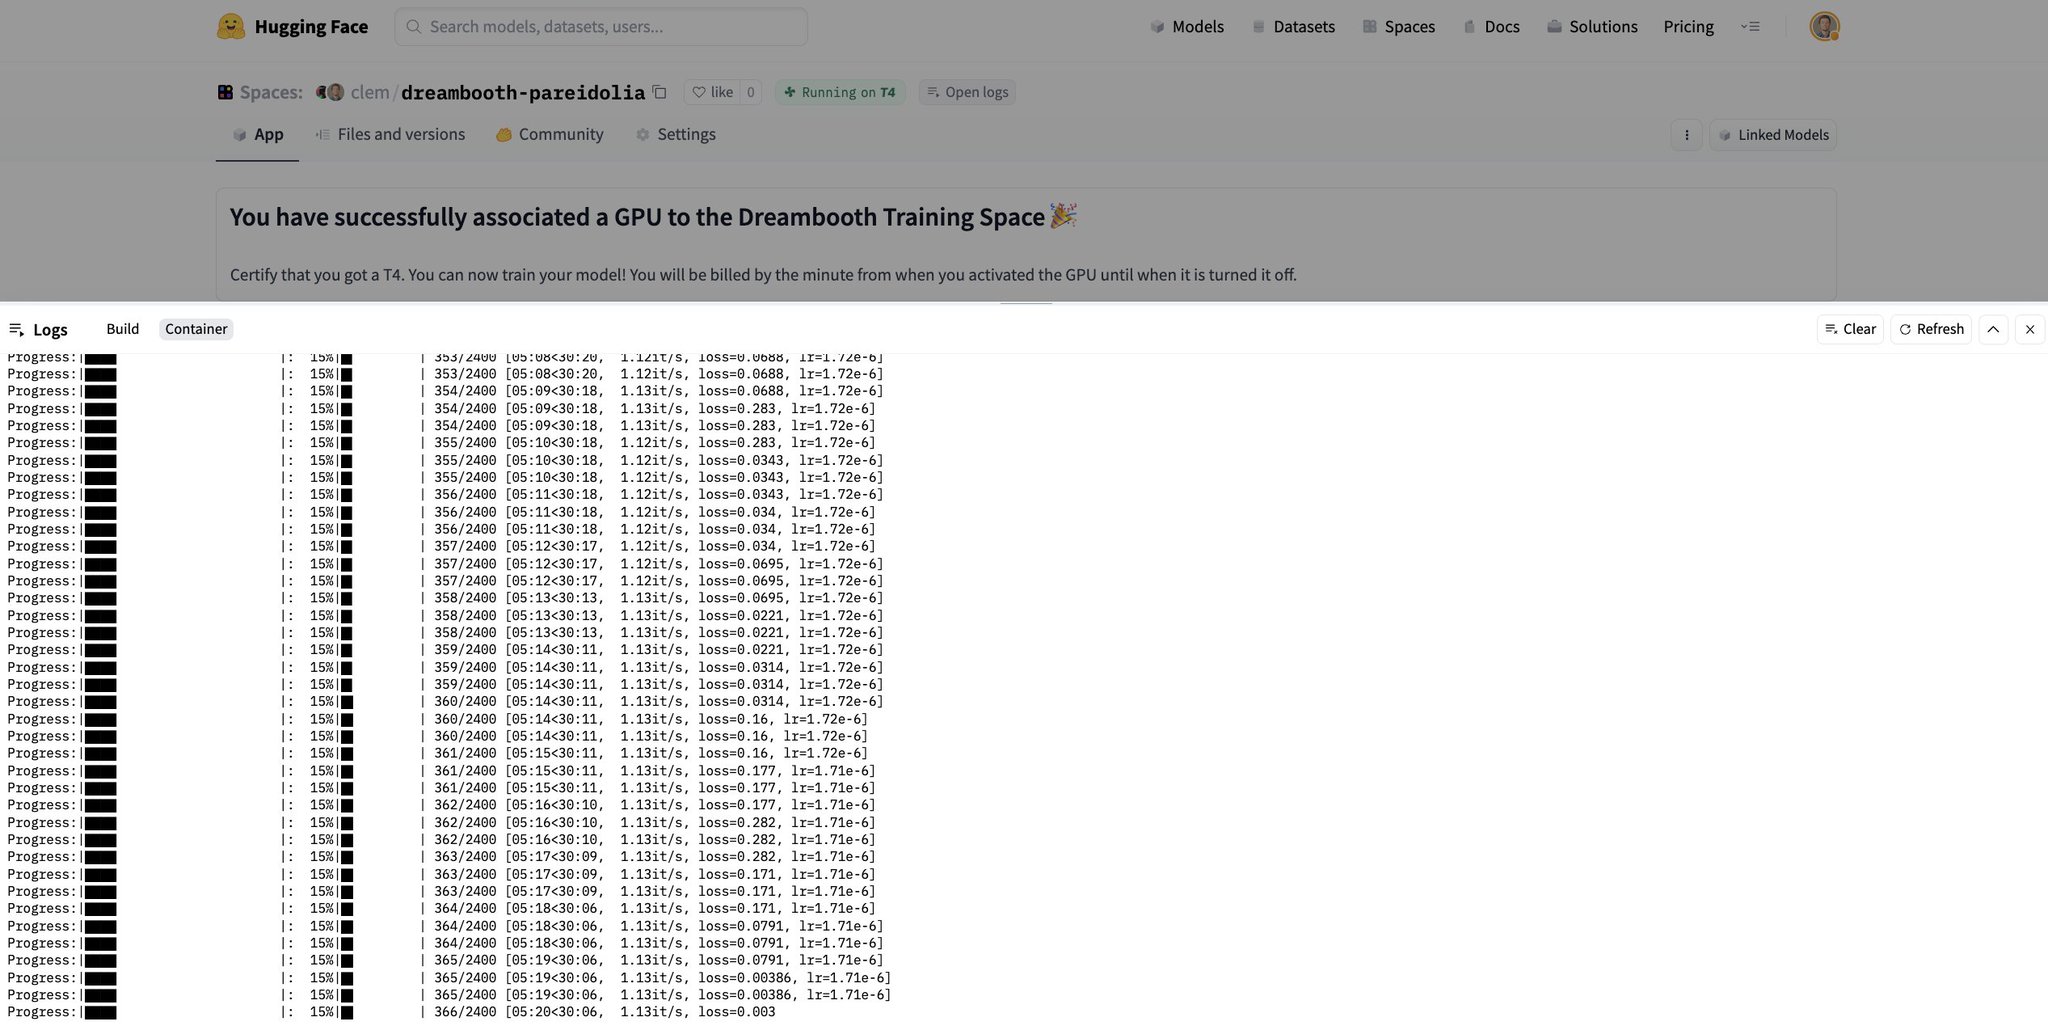Open the dreambooth-pareidolia space link

click(523, 93)
